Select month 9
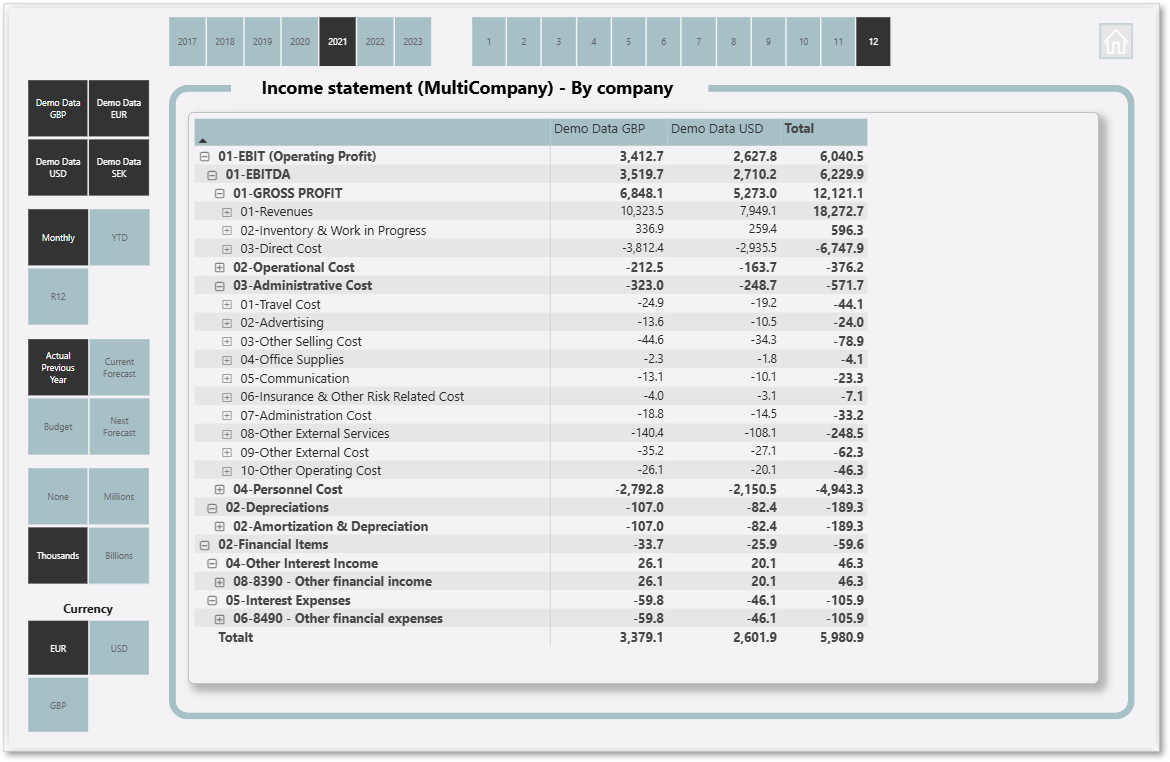Viewport: 1170px width, 762px height. [769, 42]
